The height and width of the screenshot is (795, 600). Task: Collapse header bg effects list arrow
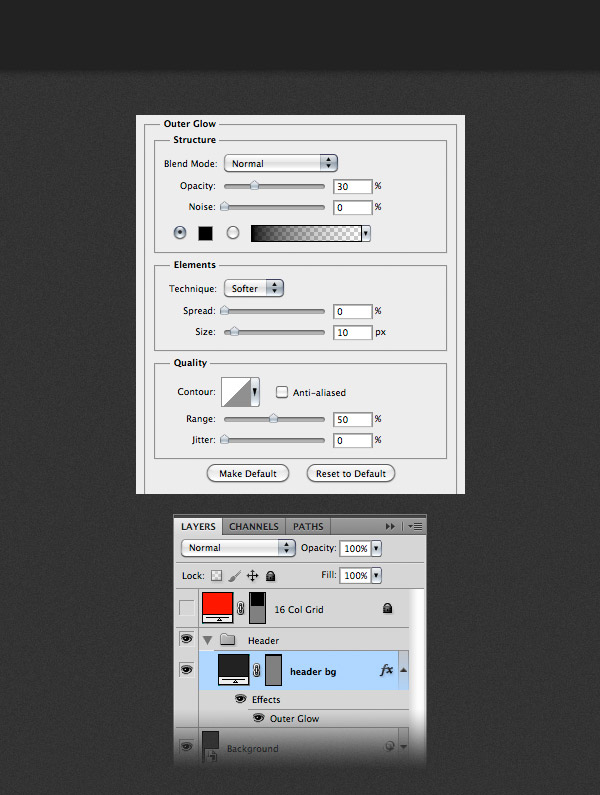pos(404,670)
